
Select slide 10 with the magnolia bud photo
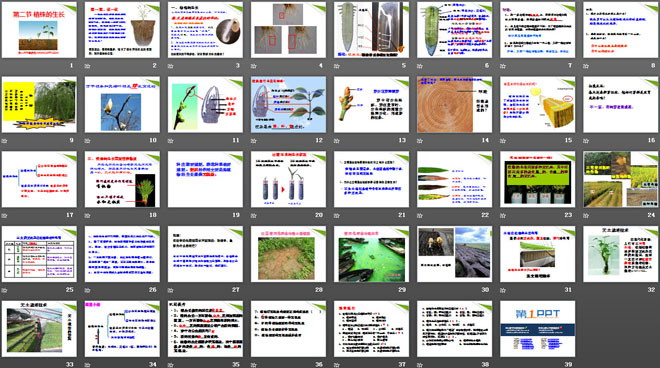122,104
